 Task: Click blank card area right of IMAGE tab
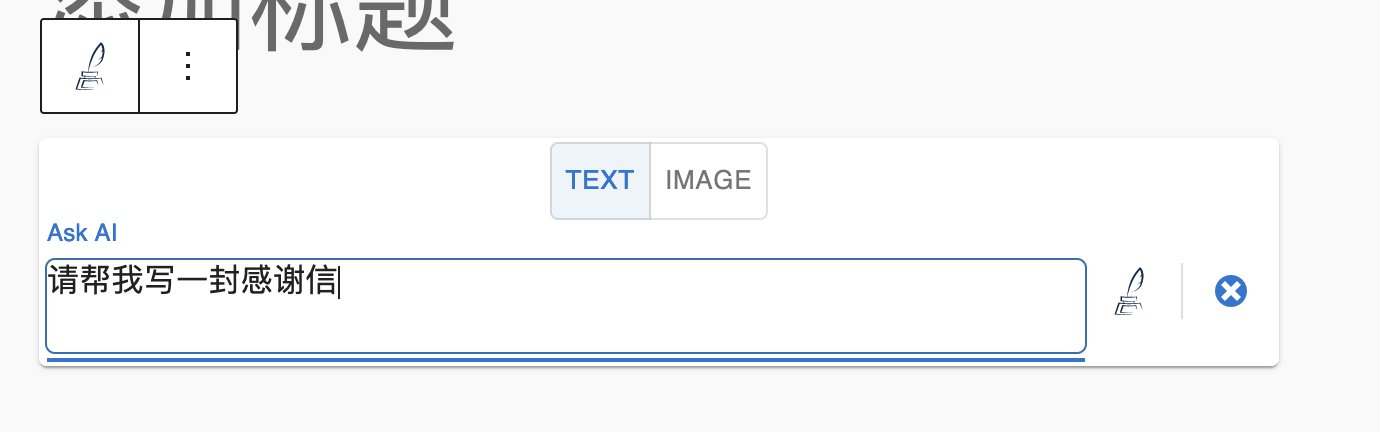point(1000,180)
